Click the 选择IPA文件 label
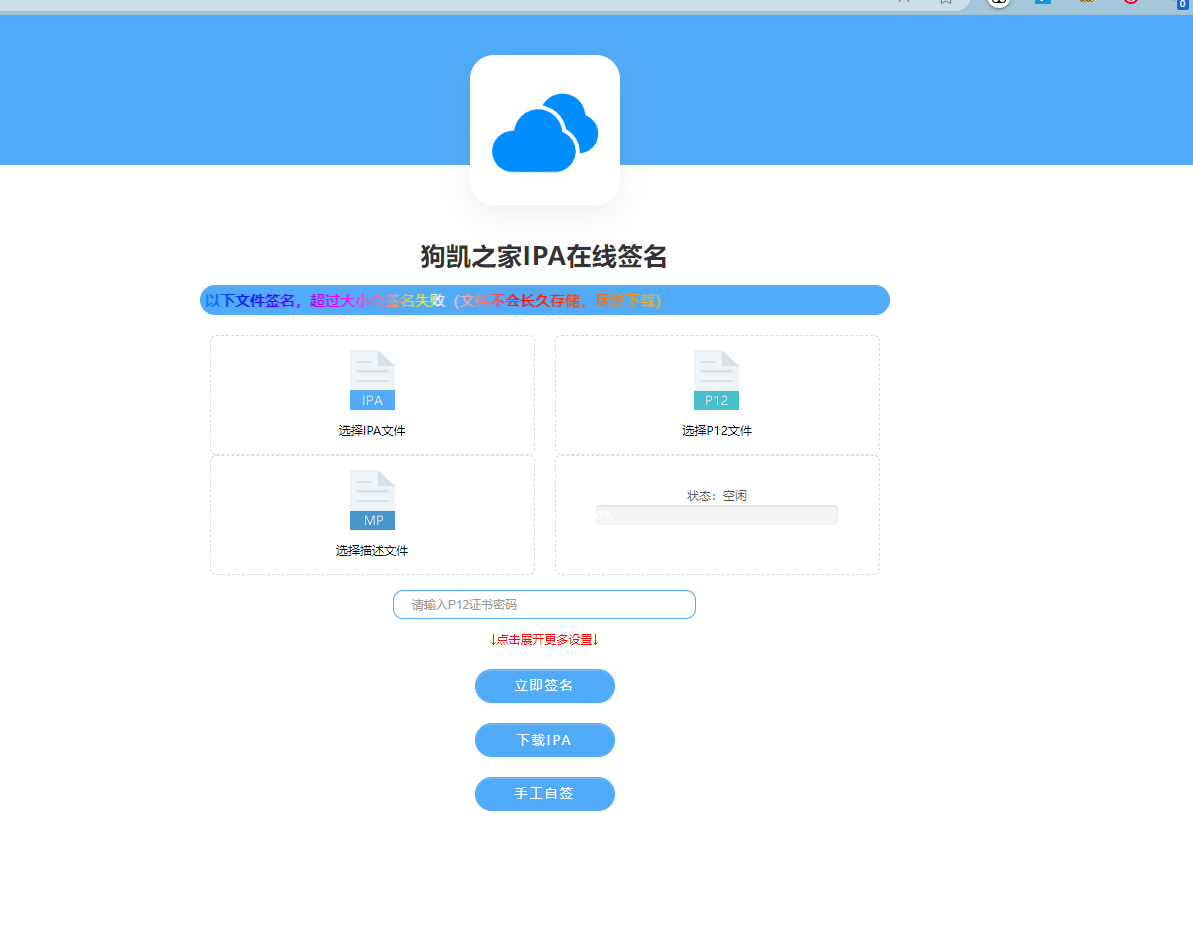 pos(372,431)
